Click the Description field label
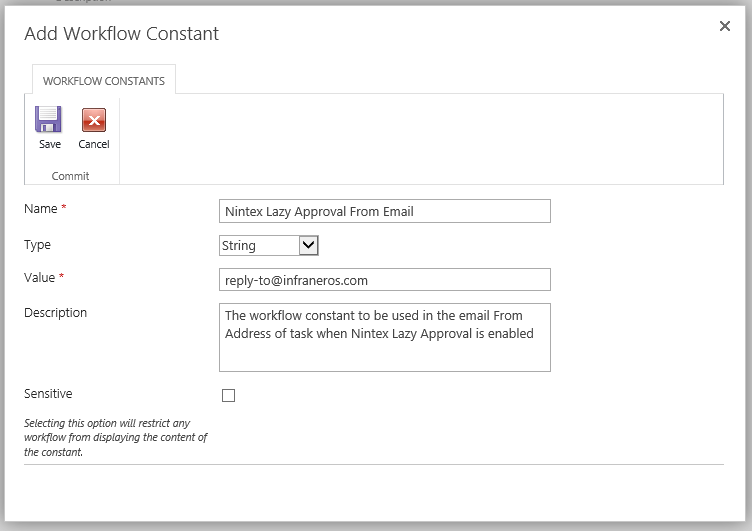 pyautogui.click(x=56, y=313)
